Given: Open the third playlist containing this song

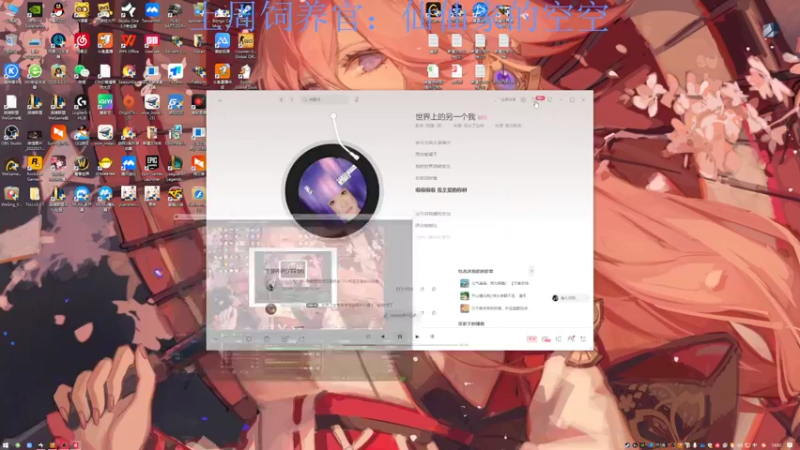Looking at the screenshot, I should click(x=494, y=308).
